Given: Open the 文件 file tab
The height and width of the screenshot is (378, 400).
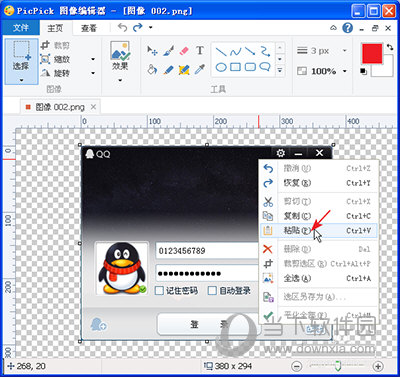Looking at the screenshot, I should click(21, 28).
